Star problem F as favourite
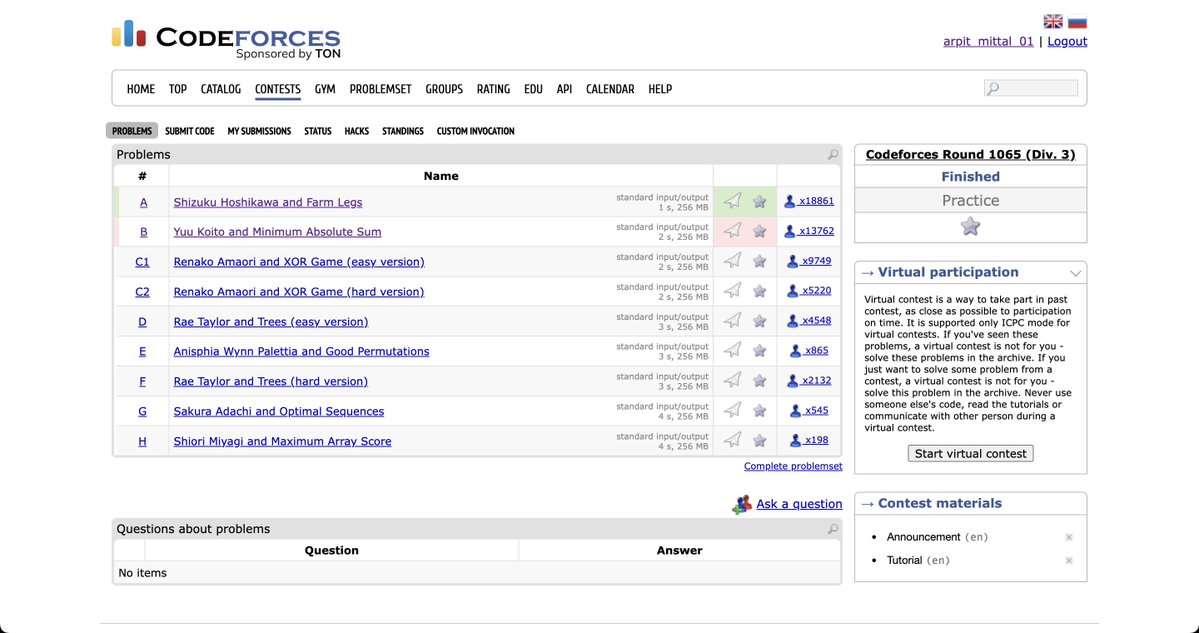1199x633 pixels. (759, 381)
